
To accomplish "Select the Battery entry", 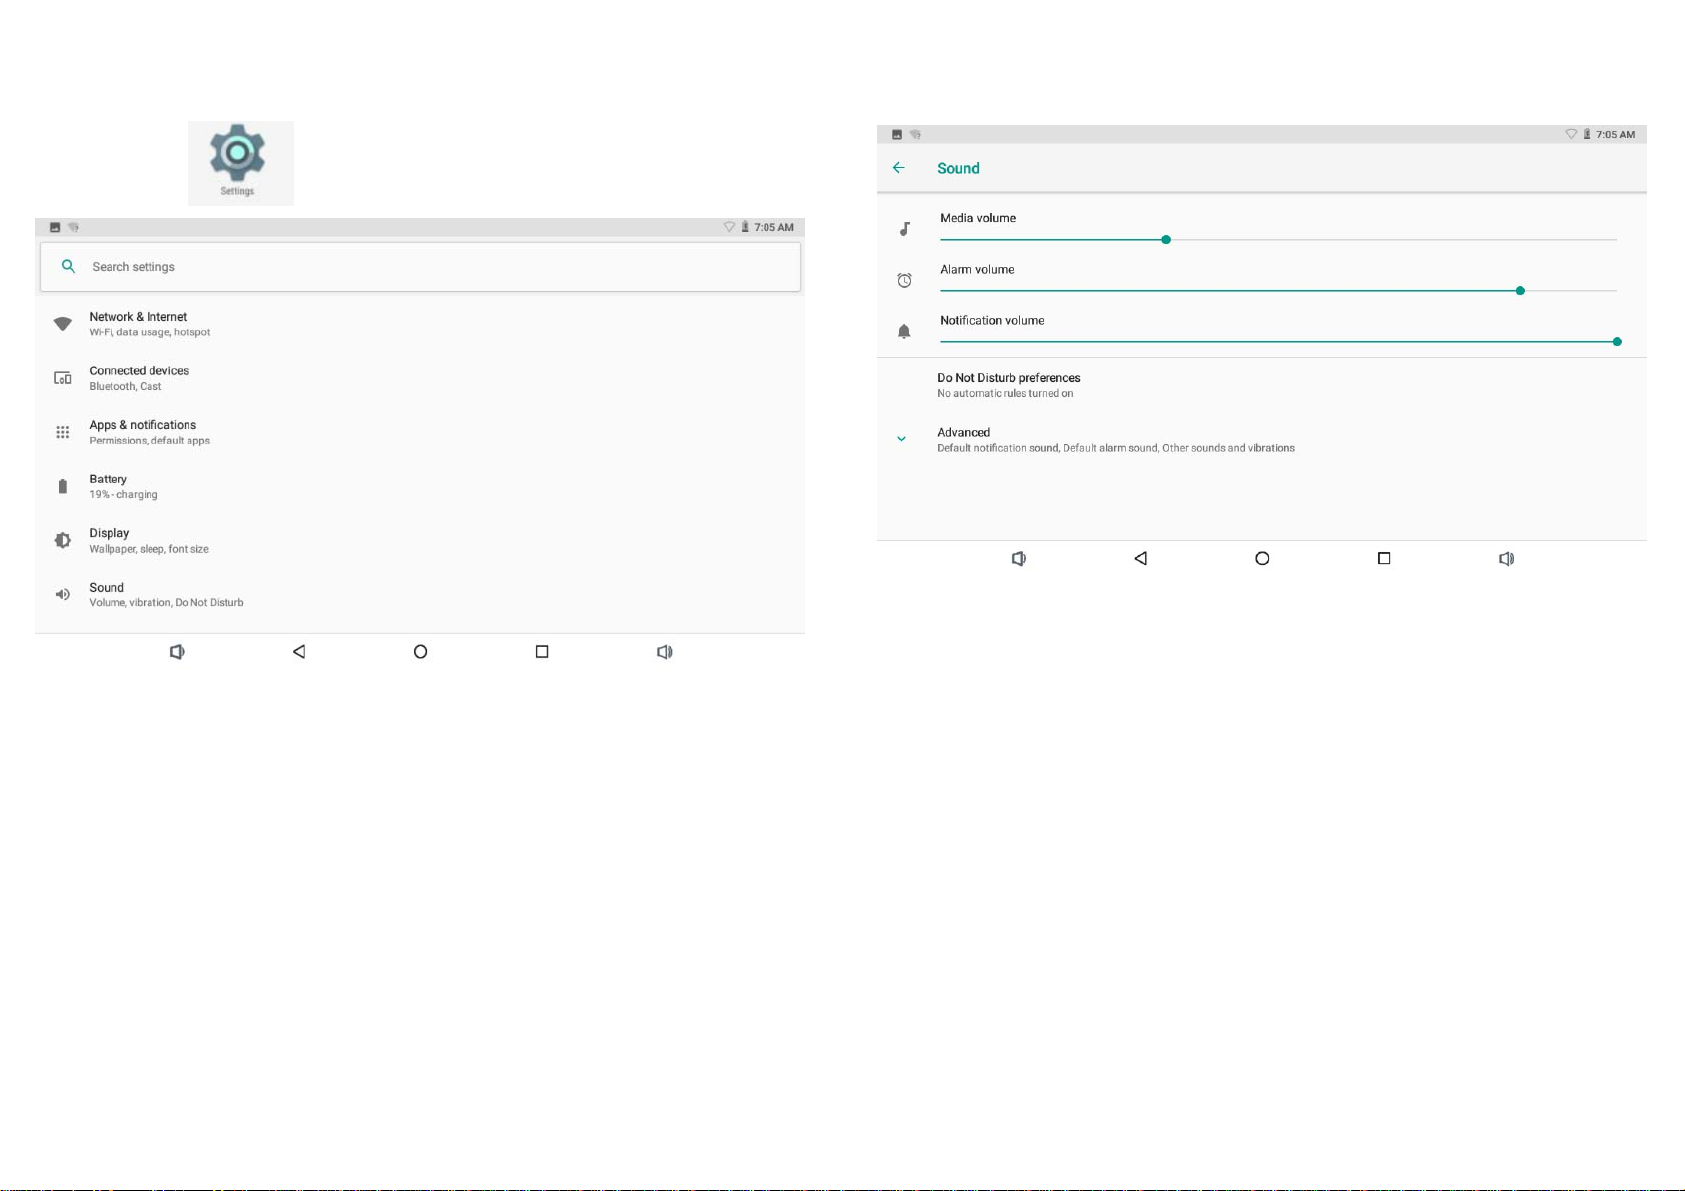I will [108, 486].
